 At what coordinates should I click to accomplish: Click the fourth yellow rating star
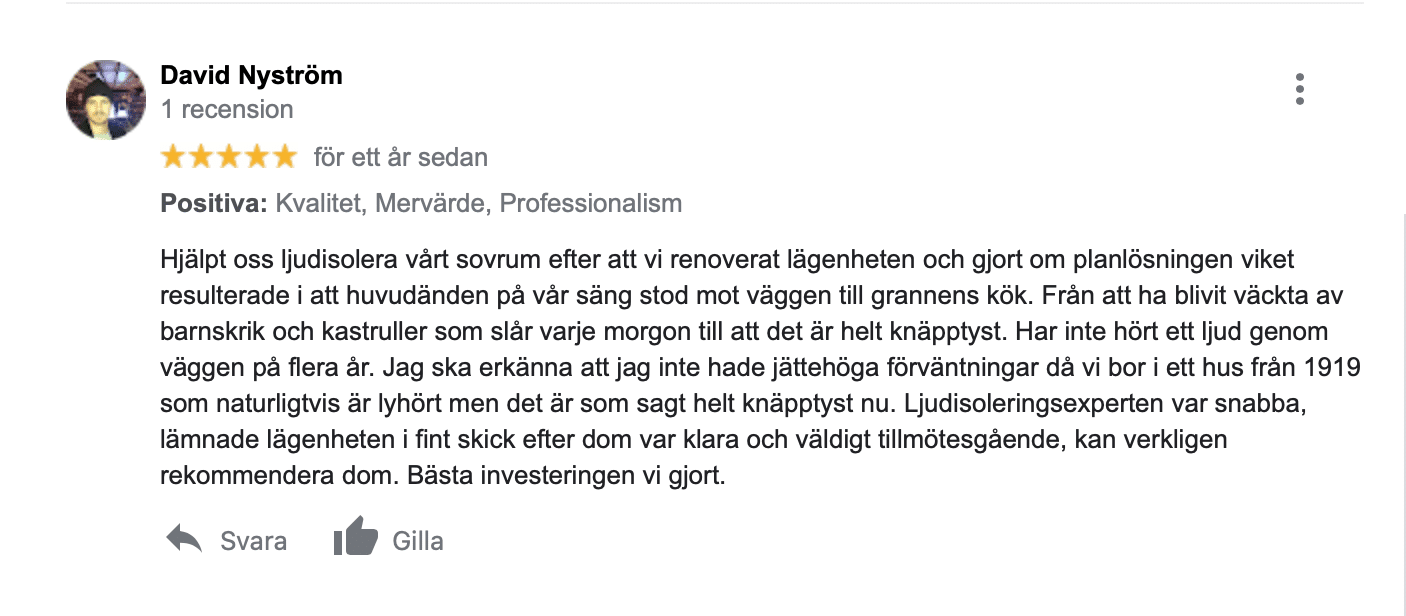pyautogui.click(x=257, y=156)
